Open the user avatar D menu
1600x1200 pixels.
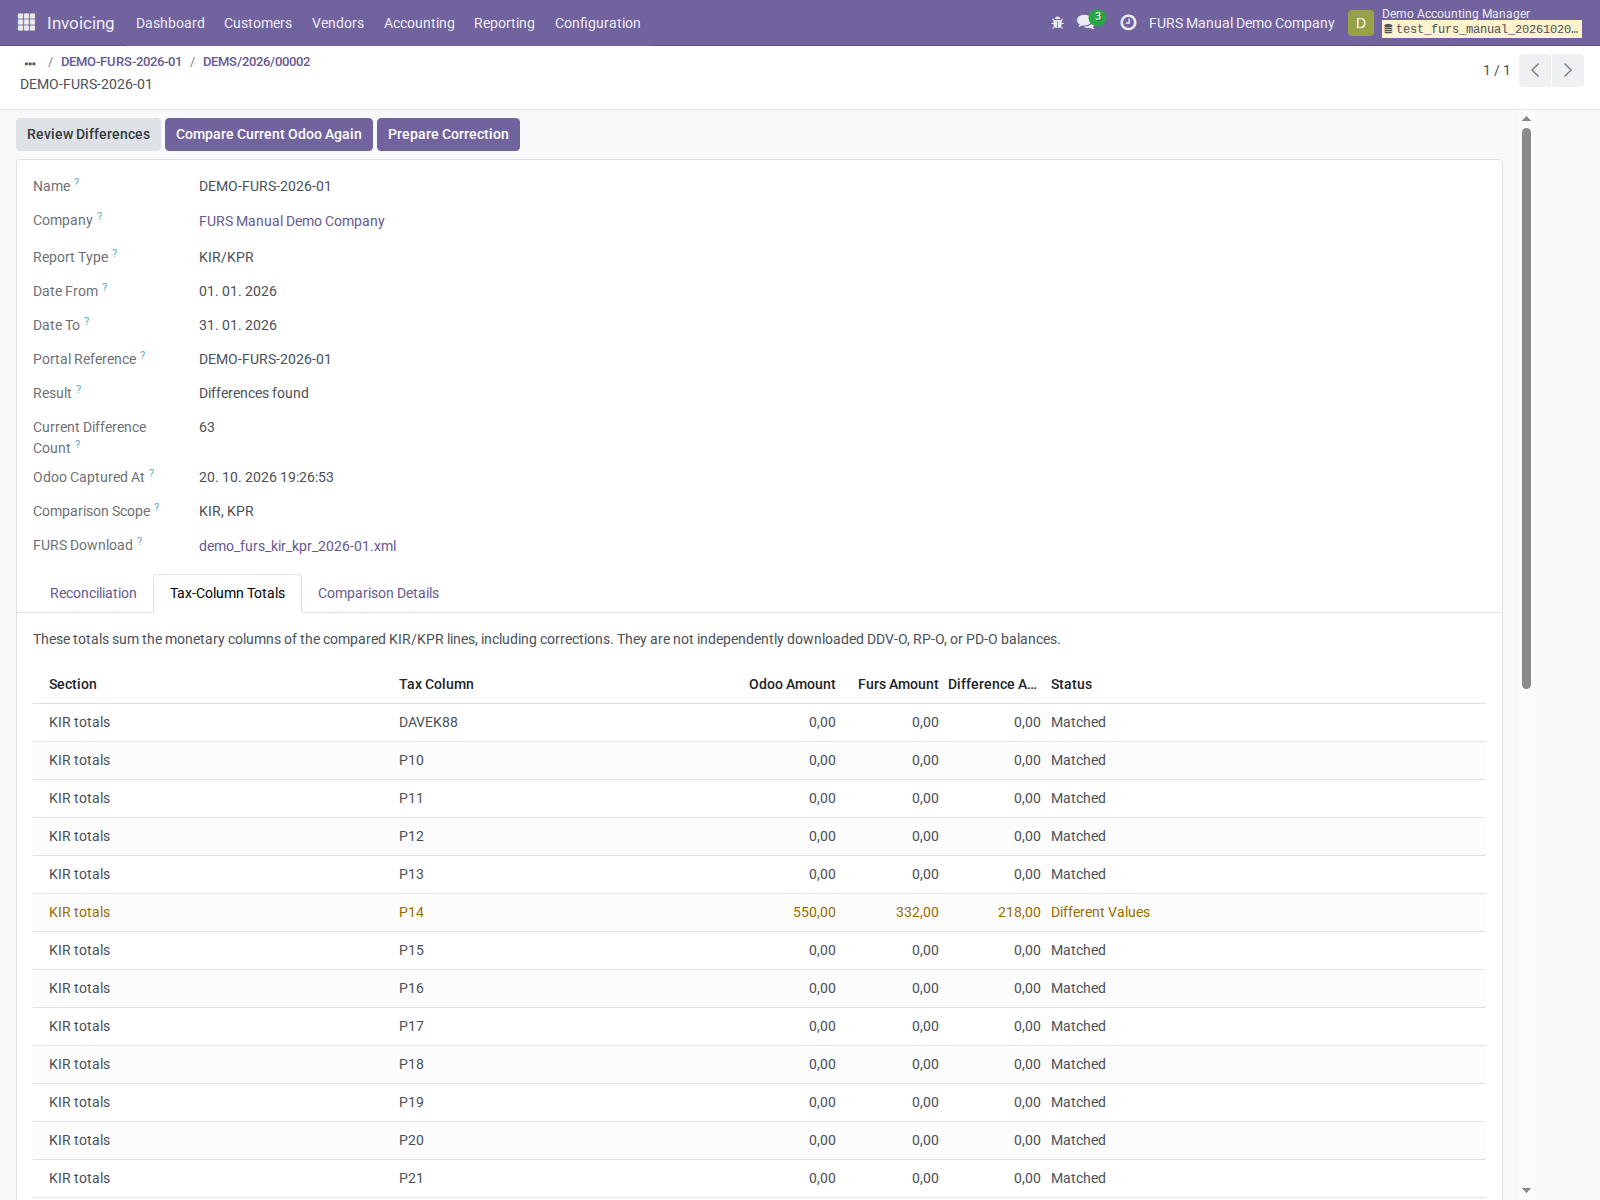(1360, 23)
